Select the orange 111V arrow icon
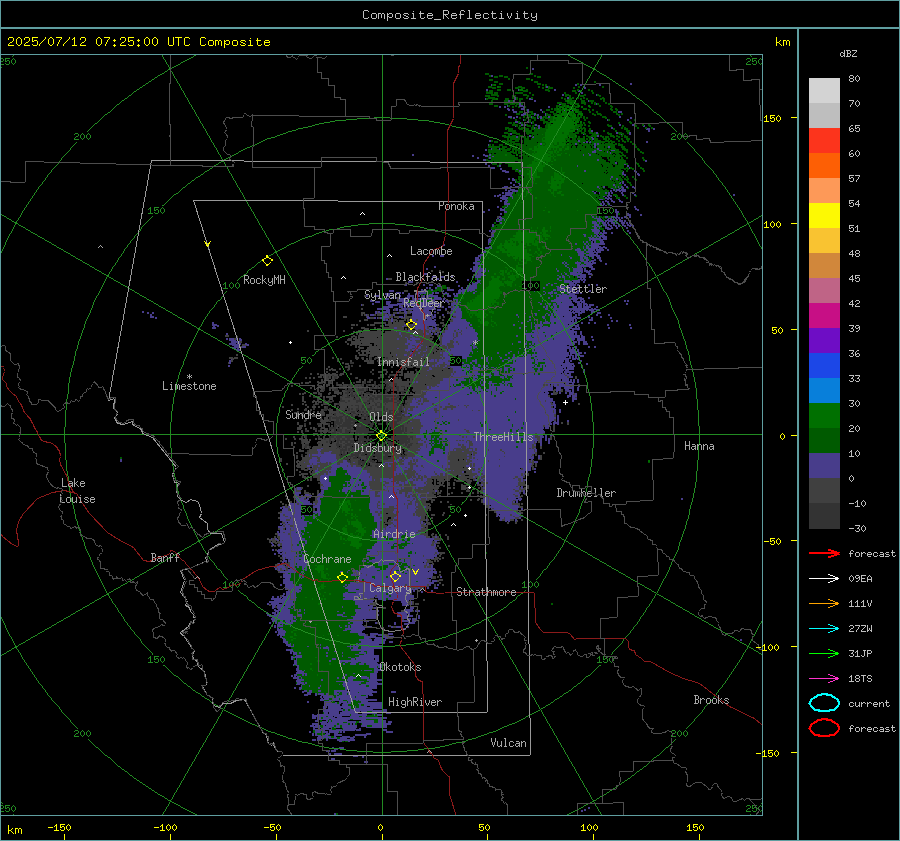This screenshot has height=841, width=900. pos(824,603)
